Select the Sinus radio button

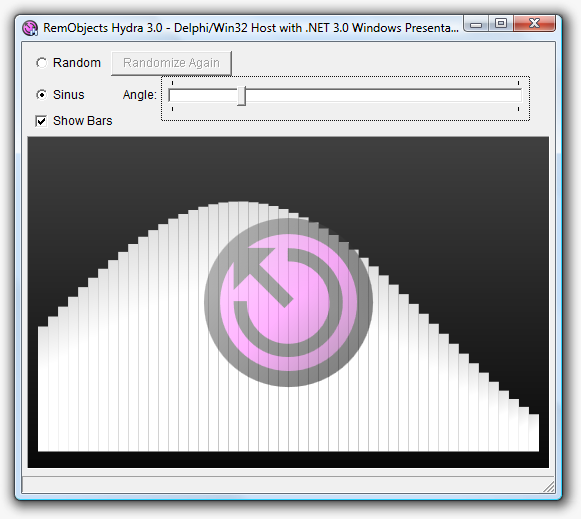[x=42, y=95]
